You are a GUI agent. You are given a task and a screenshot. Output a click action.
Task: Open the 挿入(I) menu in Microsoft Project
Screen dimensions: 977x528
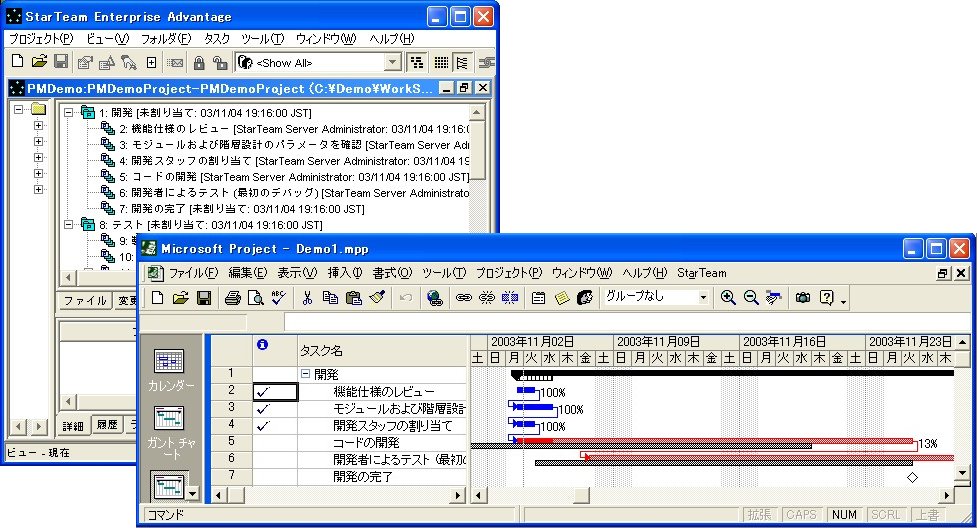345,273
